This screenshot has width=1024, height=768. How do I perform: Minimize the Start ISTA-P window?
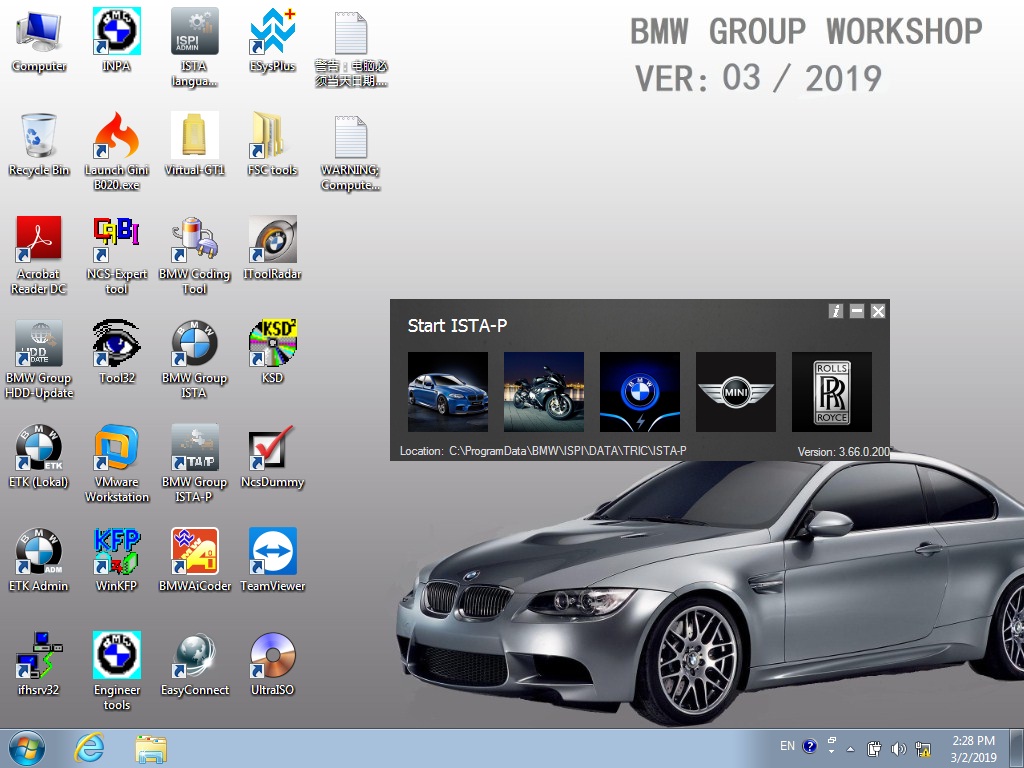[857, 312]
